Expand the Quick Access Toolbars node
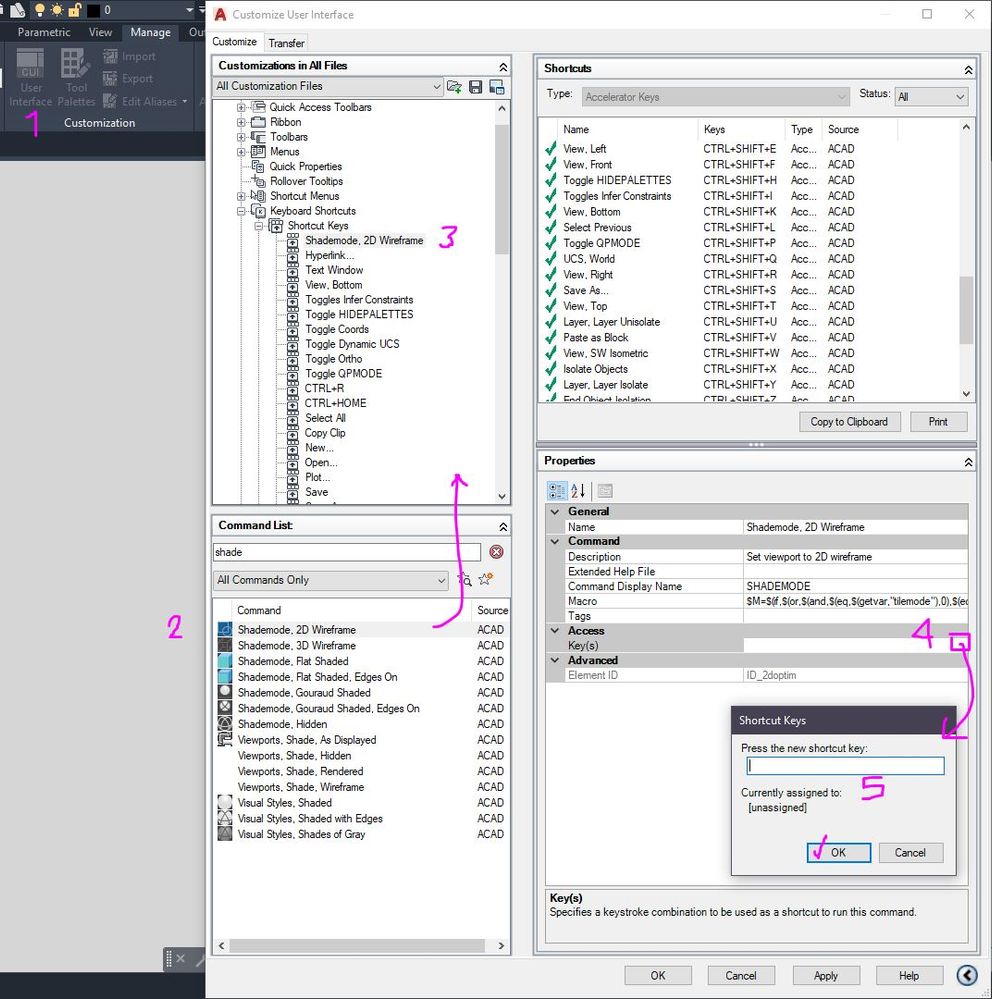This screenshot has width=992, height=999. [241, 107]
